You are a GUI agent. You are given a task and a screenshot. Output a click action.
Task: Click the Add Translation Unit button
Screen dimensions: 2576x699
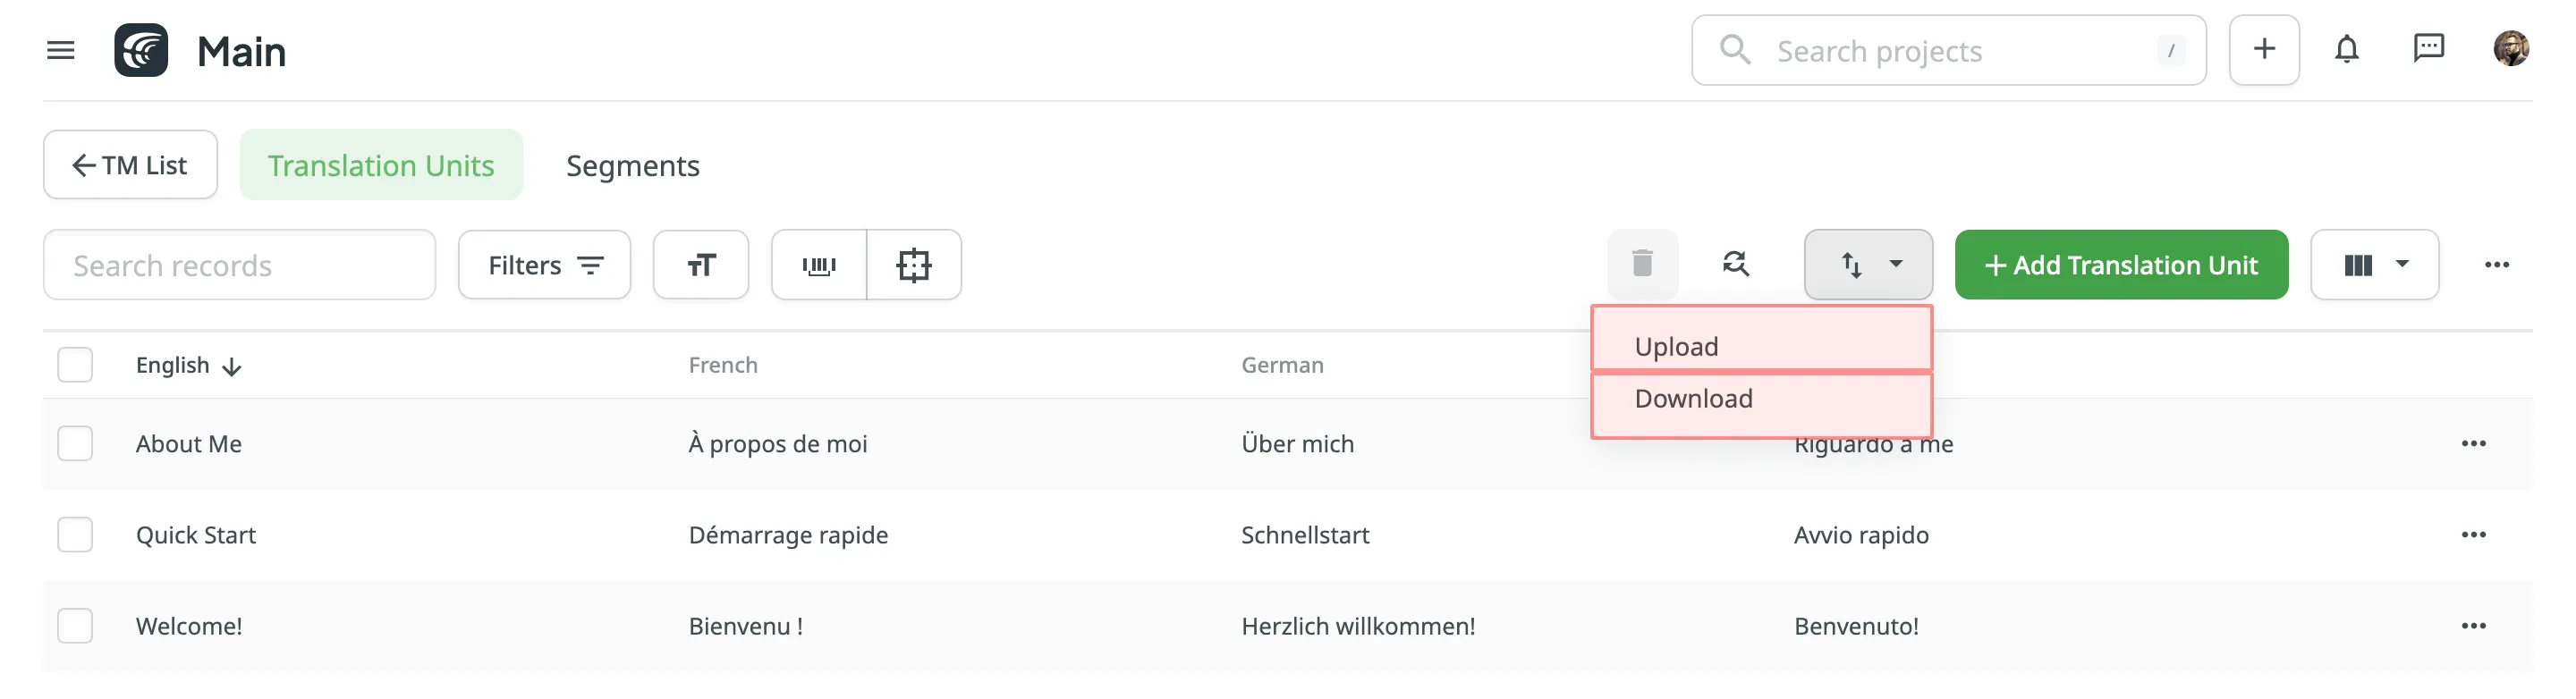coord(2120,265)
